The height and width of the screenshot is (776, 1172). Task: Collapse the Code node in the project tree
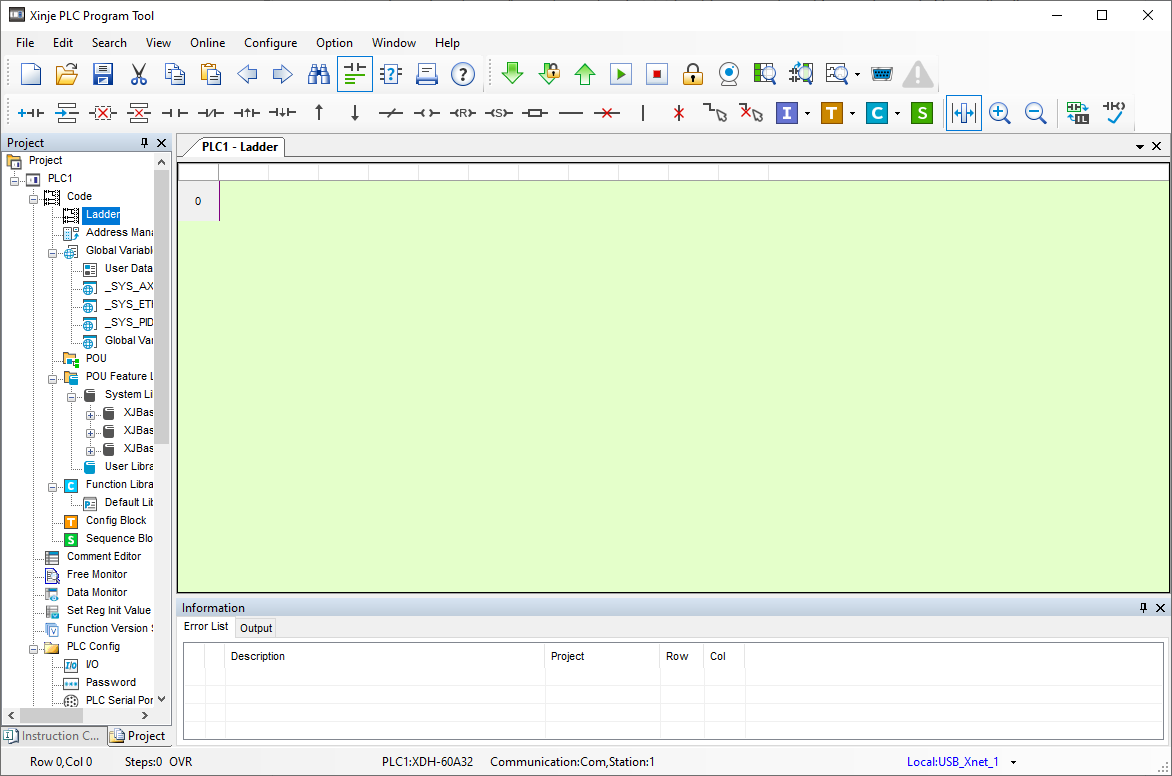click(33, 199)
